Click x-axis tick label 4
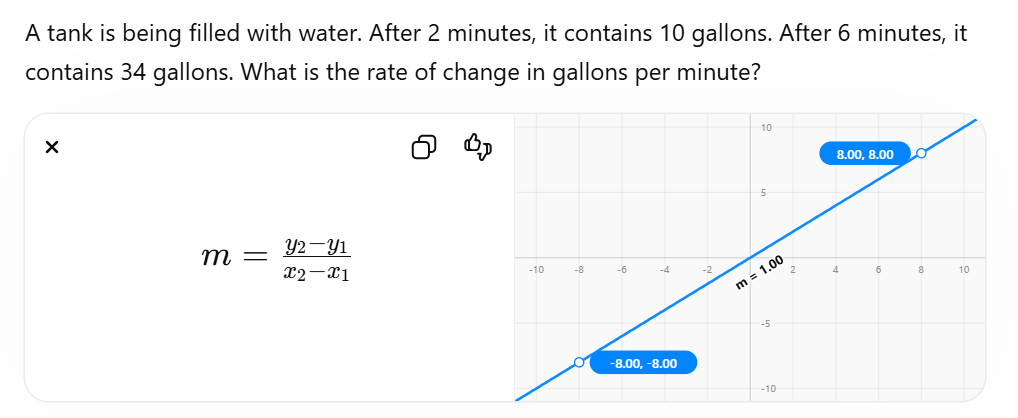Viewport: 1018px width, 418px height. (836, 269)
